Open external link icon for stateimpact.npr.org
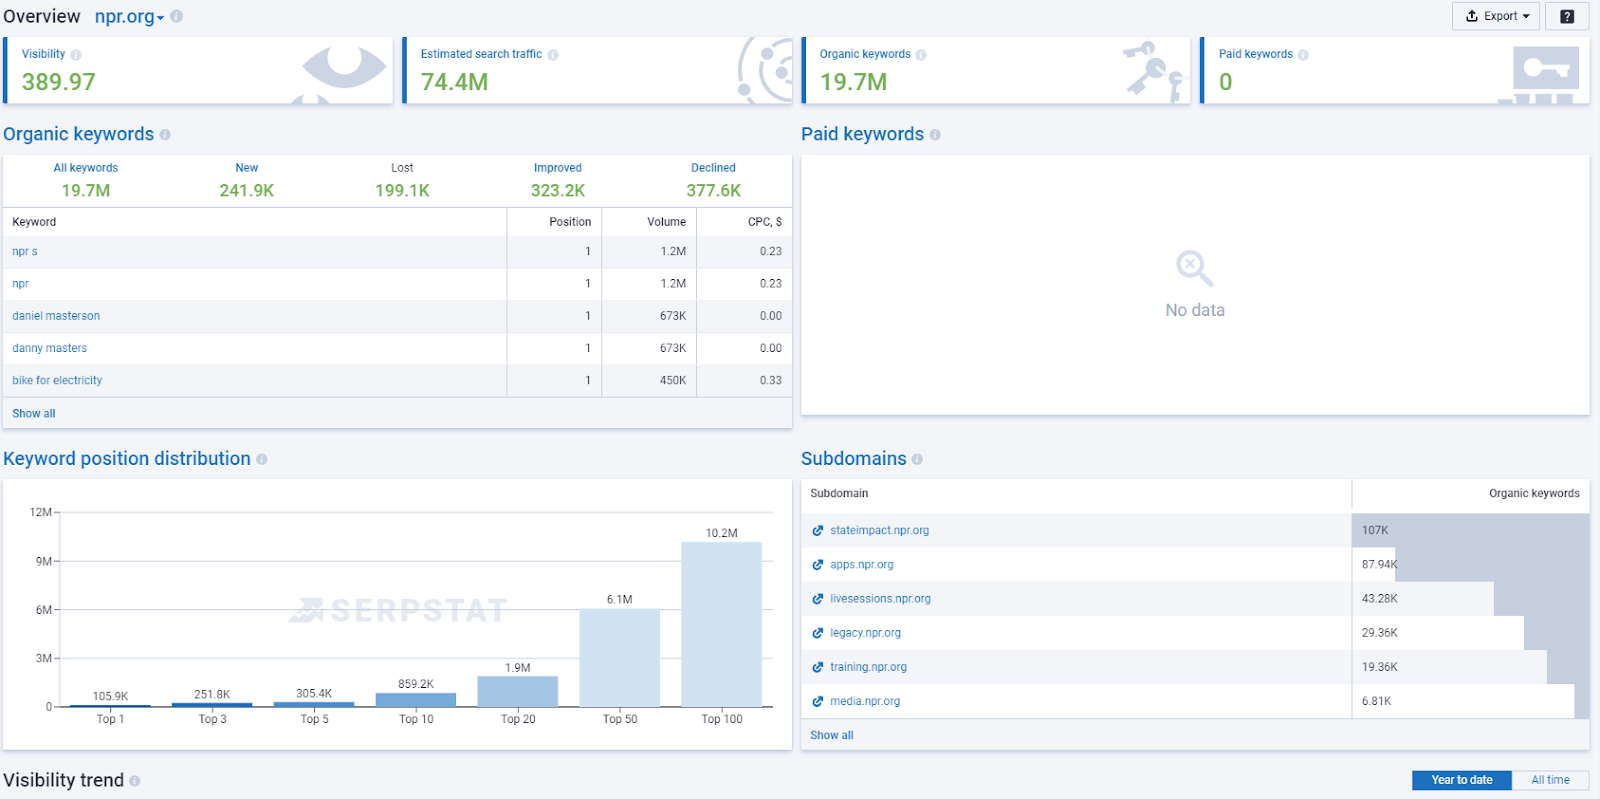Image resolution: width=1600 pixels, height=799 pixels. click(x=817, y=531)
